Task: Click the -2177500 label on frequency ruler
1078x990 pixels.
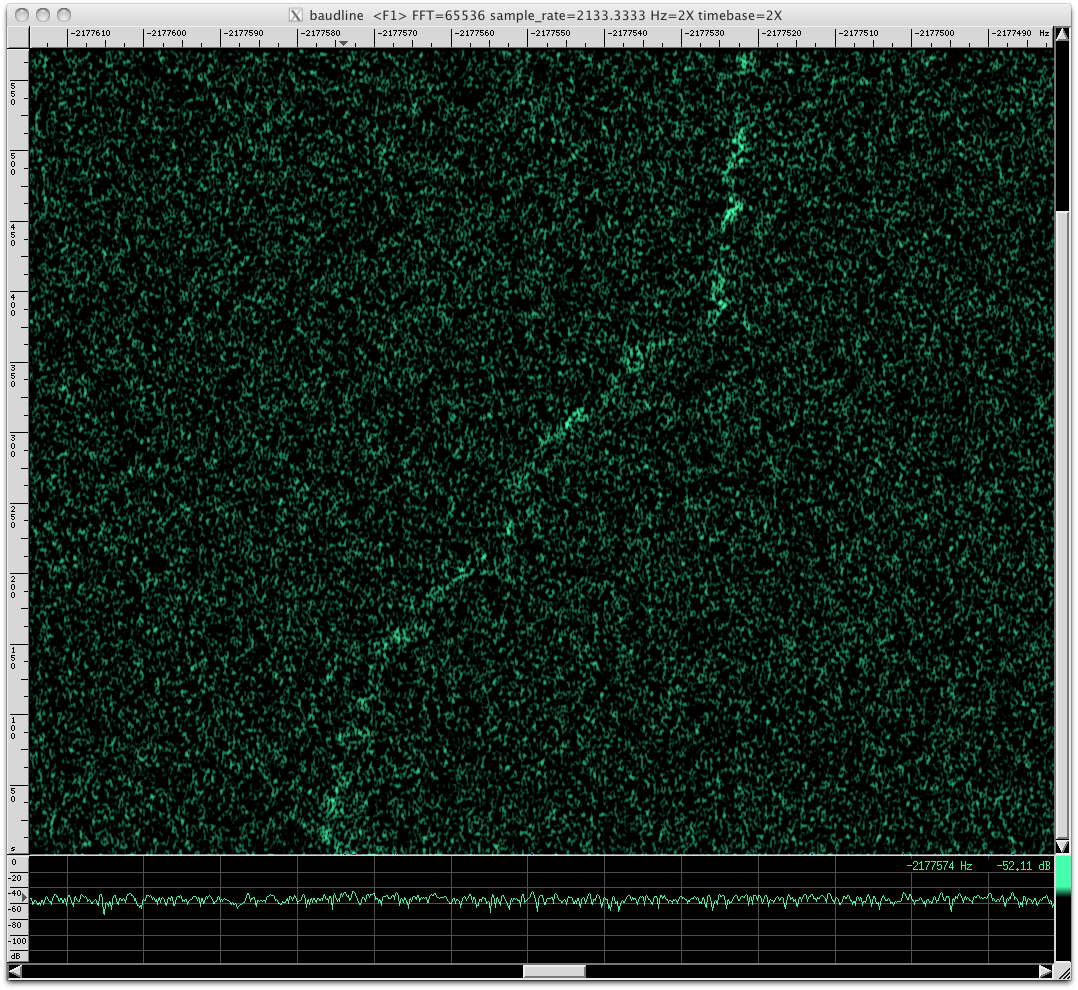Action: pos(935,33)
